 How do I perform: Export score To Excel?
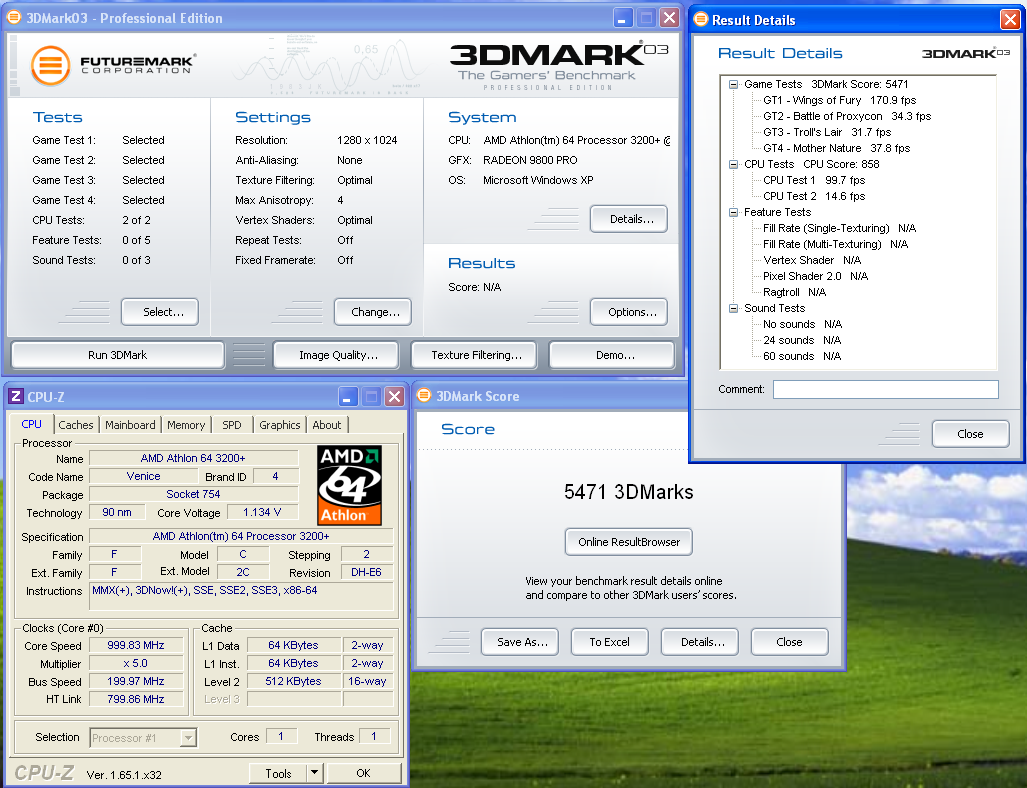[610, 642]
